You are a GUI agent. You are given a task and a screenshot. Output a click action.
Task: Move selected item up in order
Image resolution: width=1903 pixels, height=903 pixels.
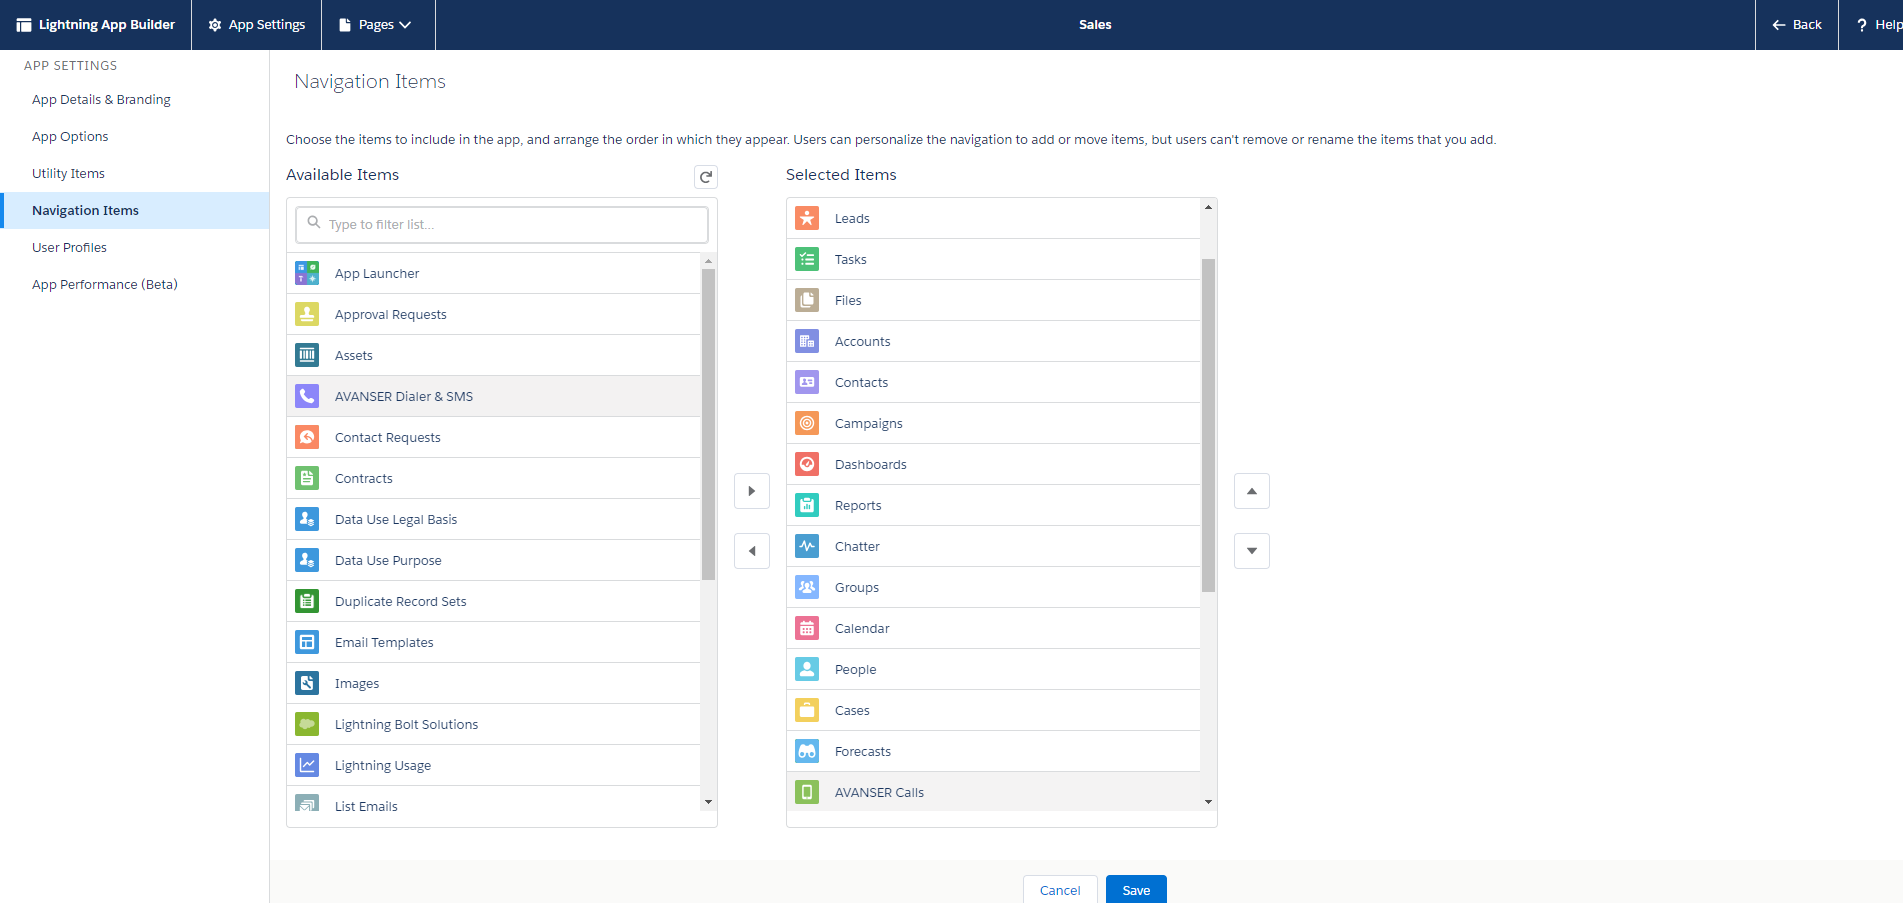coord(1252,491)
